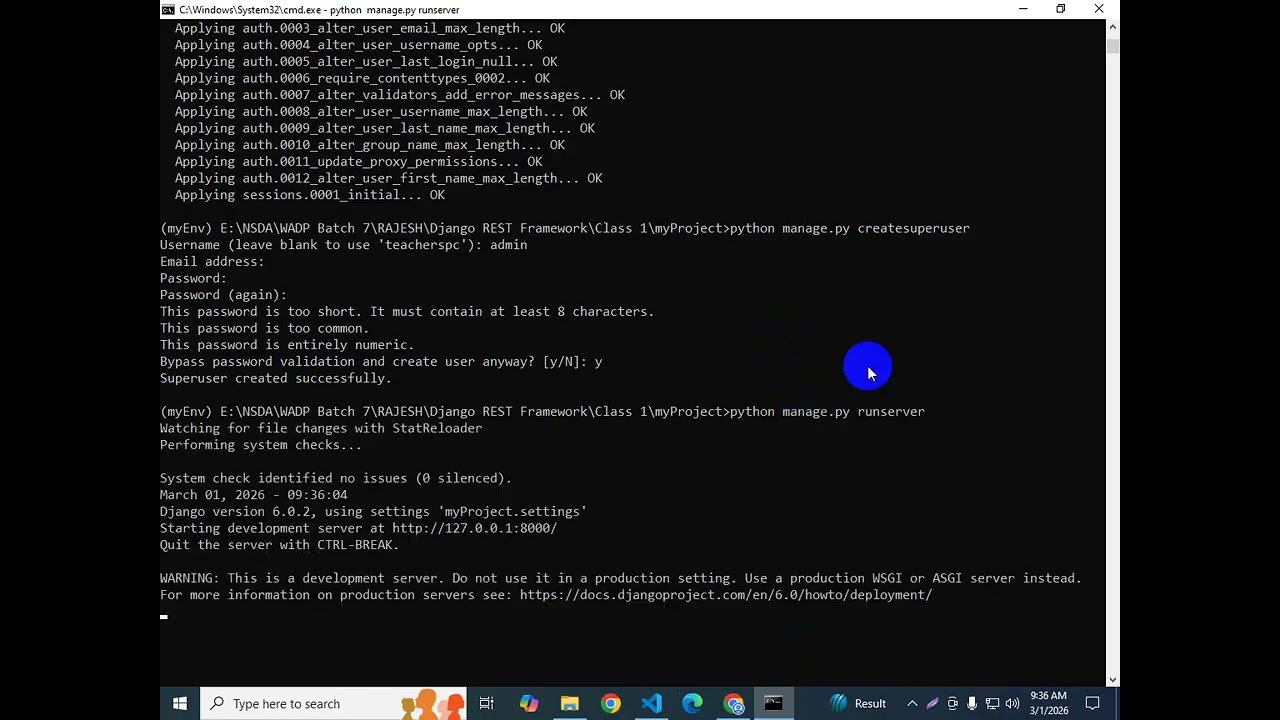Click the 'Email address:' prompt line
The height and width of the screenshot is (720, 1280).
tap(212, 261)
